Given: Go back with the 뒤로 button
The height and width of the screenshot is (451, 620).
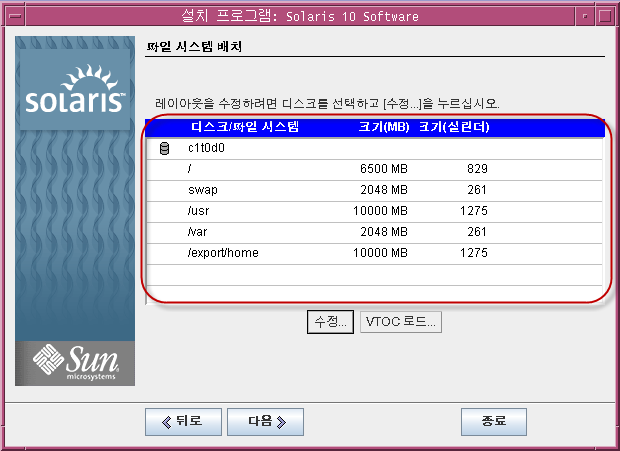Looking at the screenshot, I should [x=183, y=422].
